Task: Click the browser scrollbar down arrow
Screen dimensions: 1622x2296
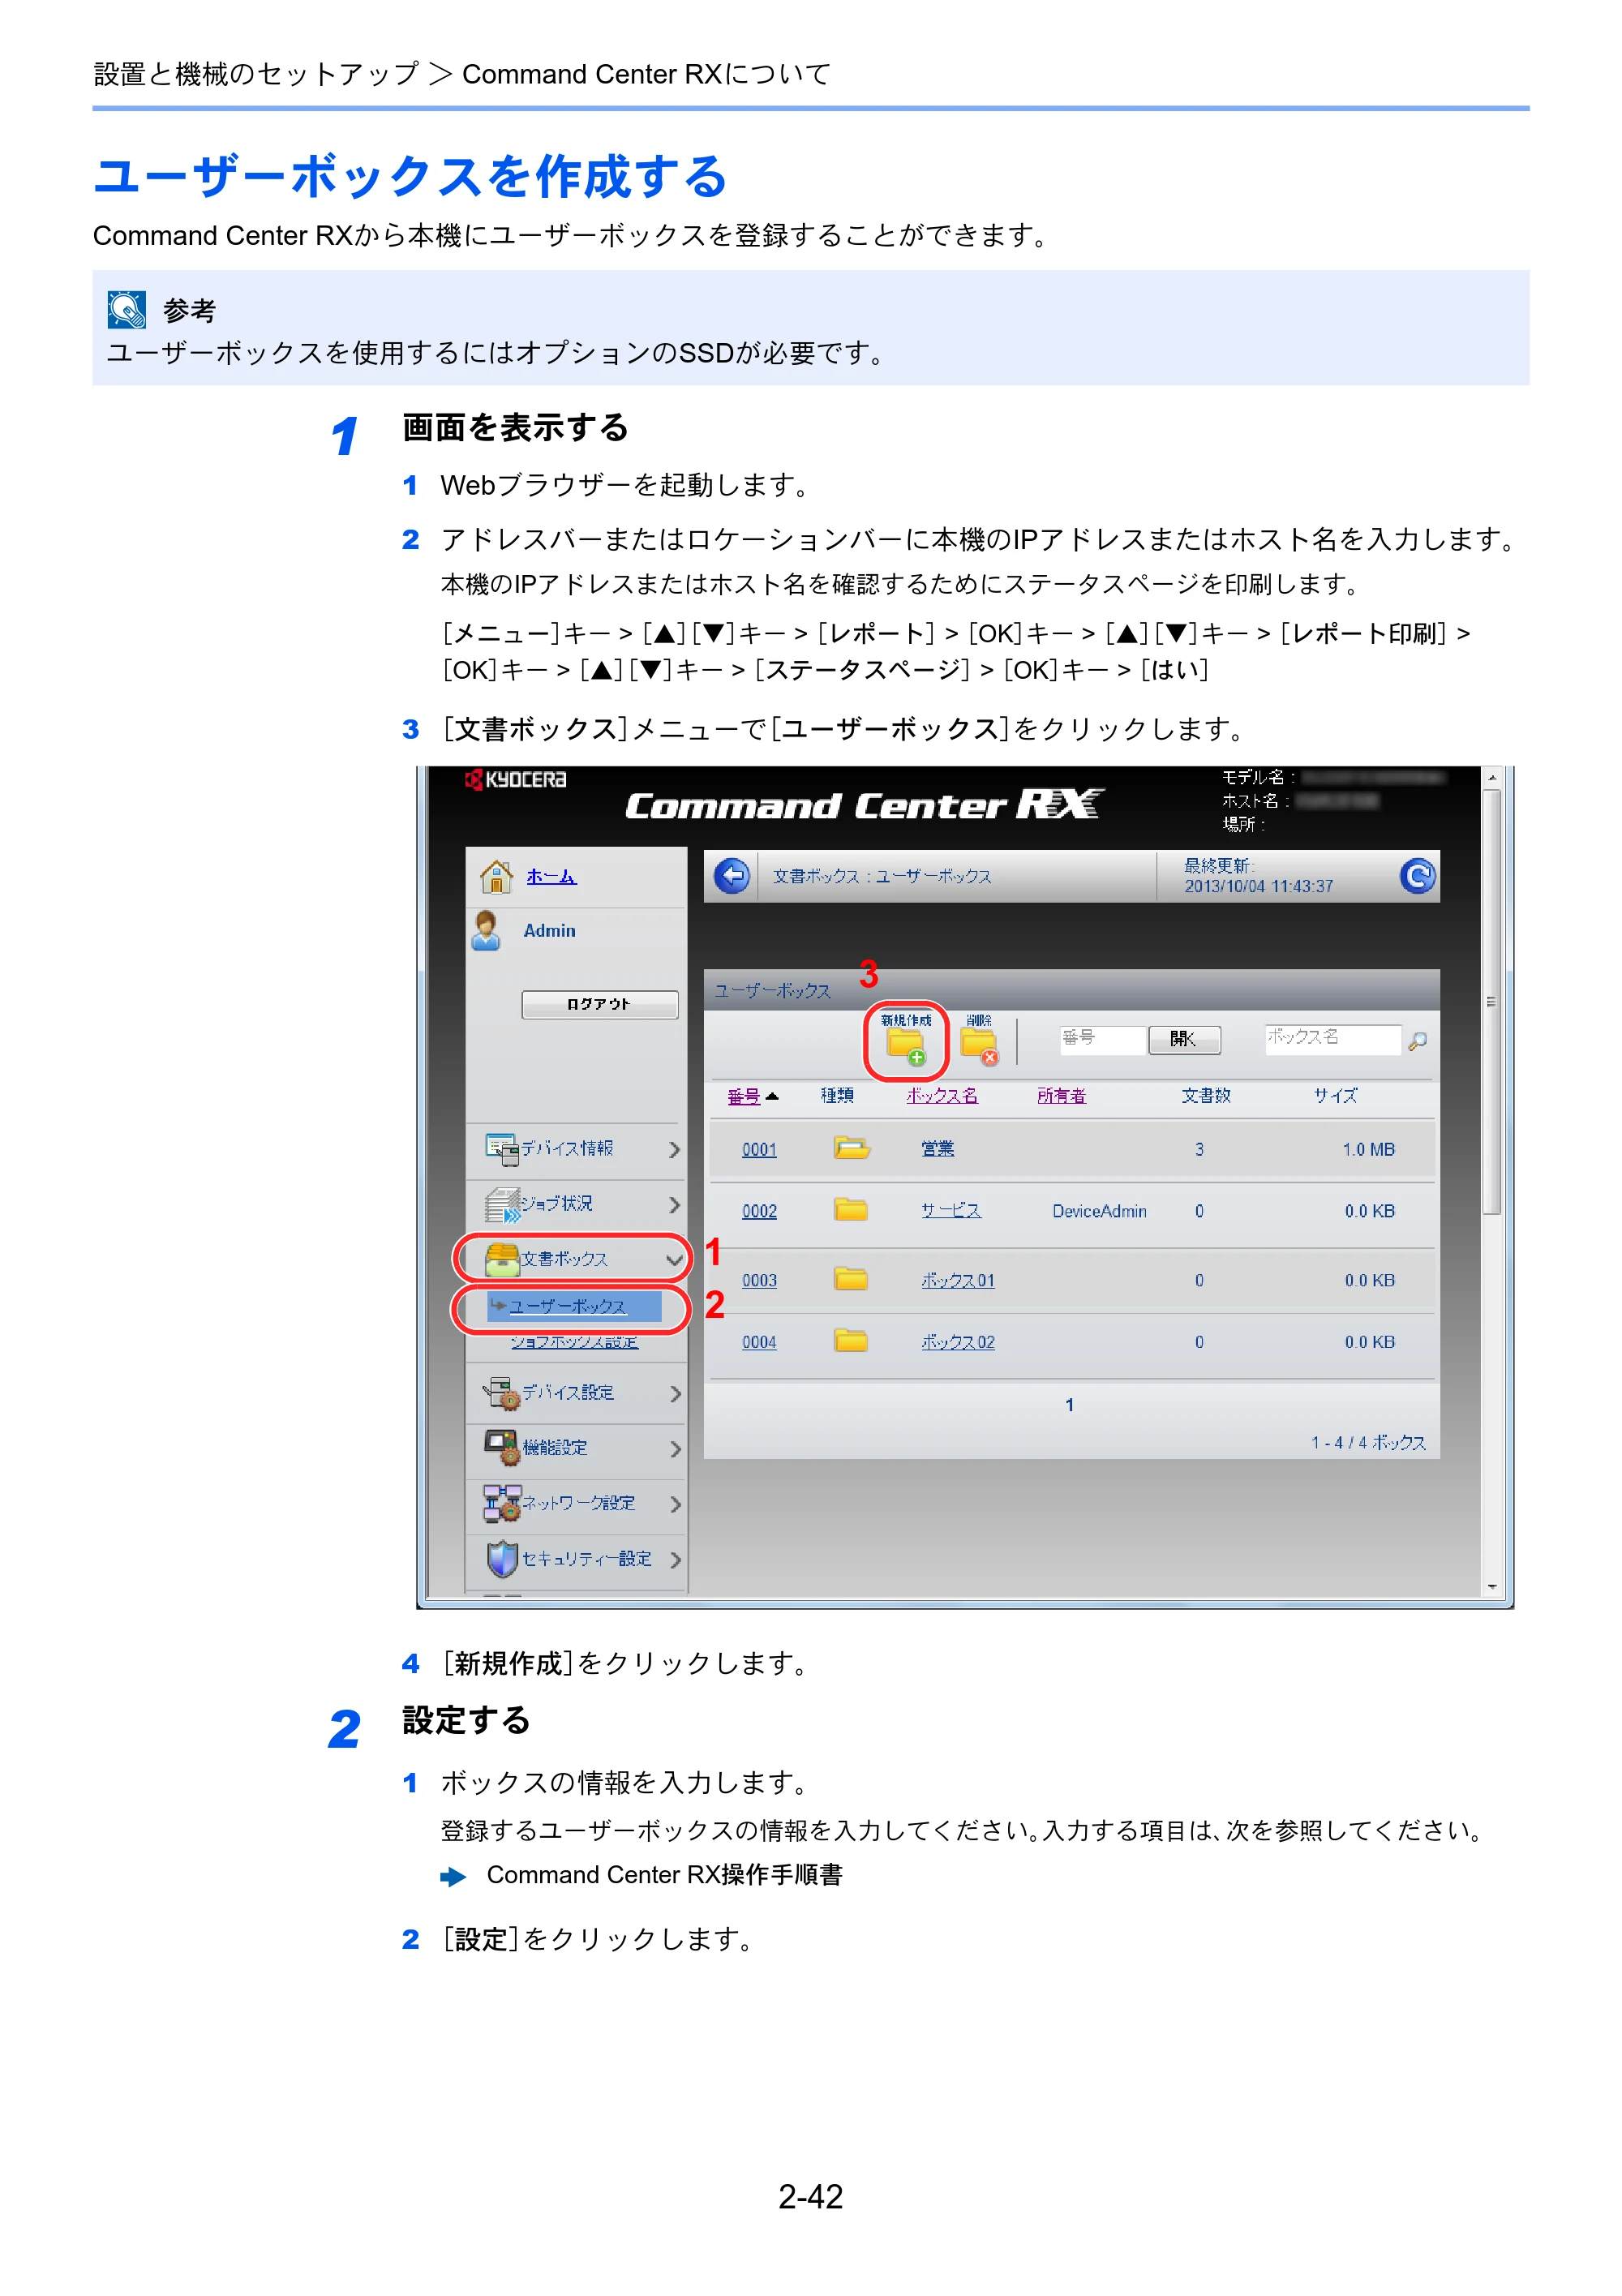Action: (1492, 1586)
